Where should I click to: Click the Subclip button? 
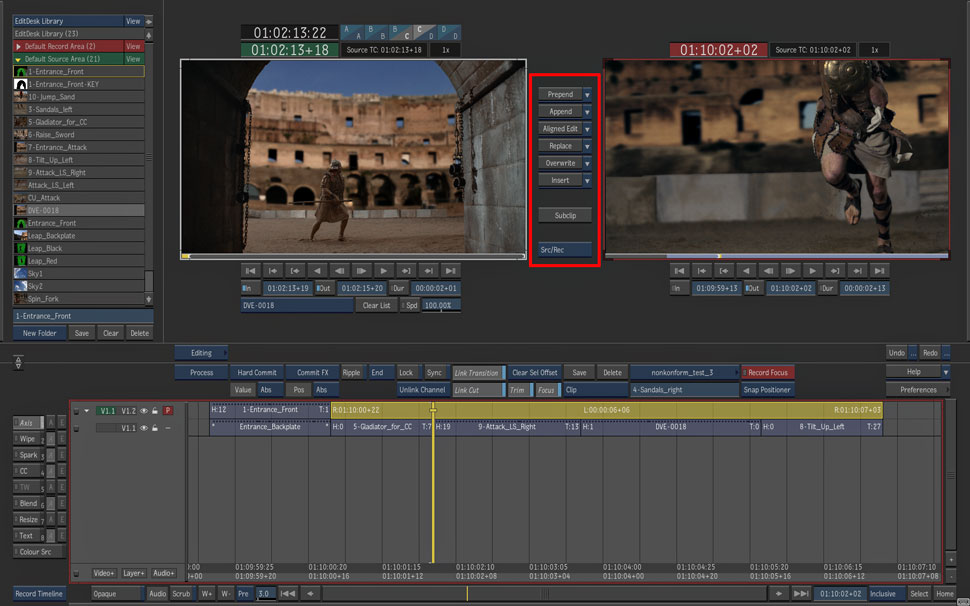(x=565, y=215)
